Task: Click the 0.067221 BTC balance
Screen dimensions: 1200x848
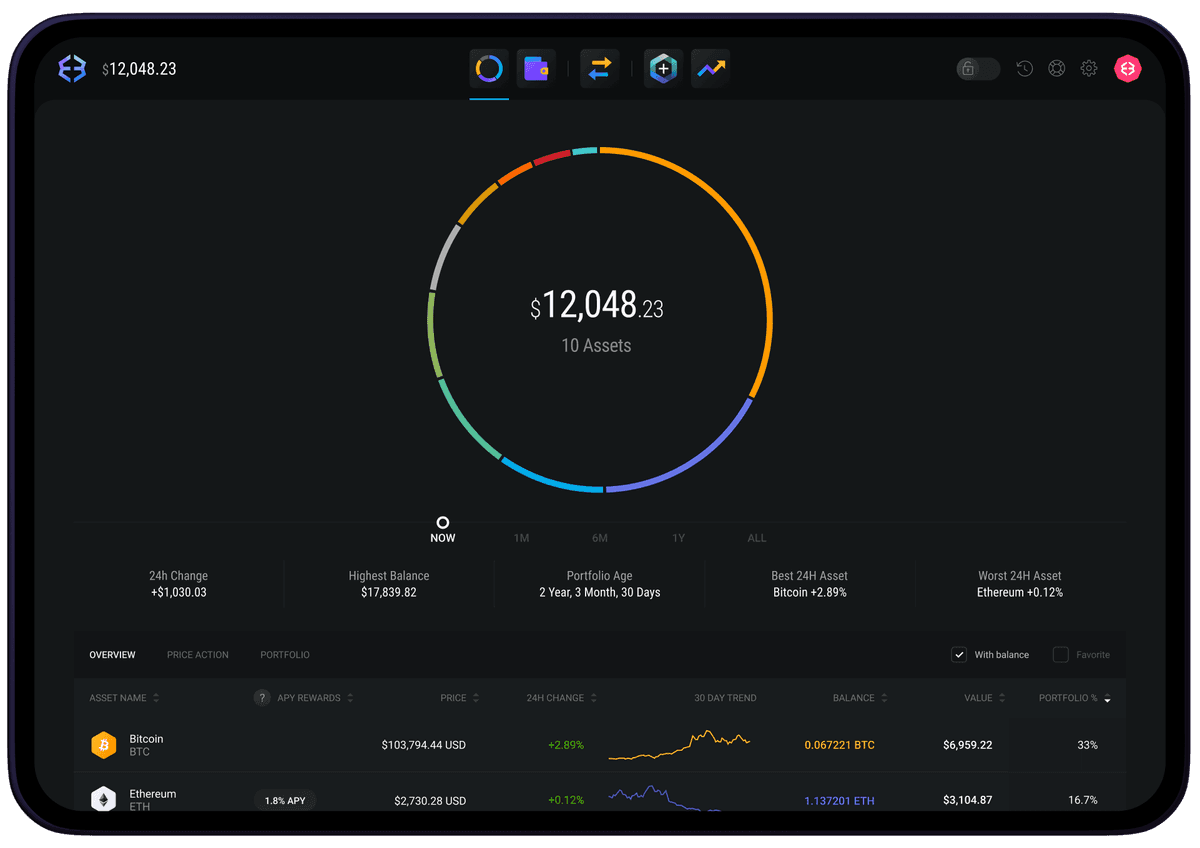Action: (840, 745)
